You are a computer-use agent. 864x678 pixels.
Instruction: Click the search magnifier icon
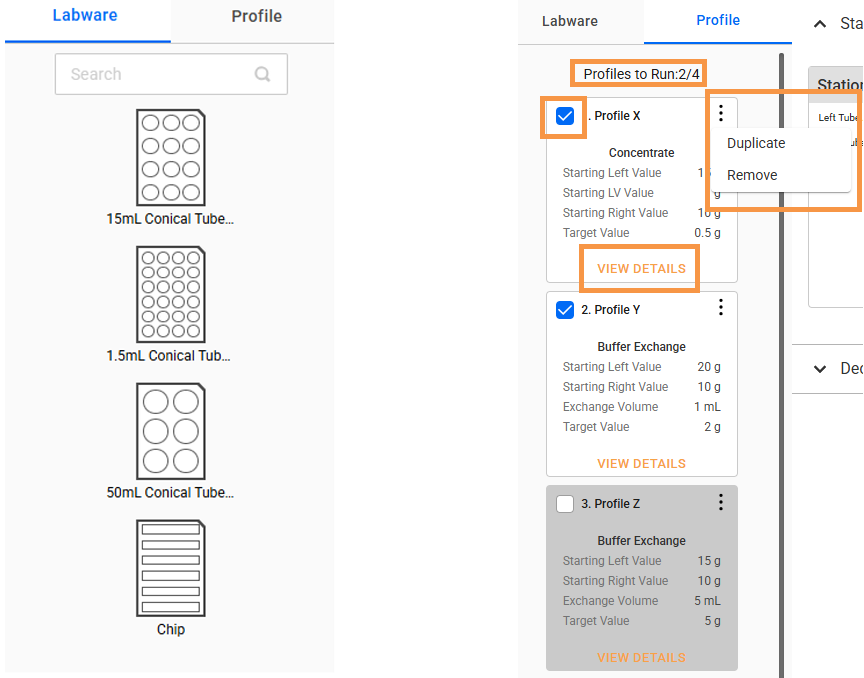coord(263,74)
